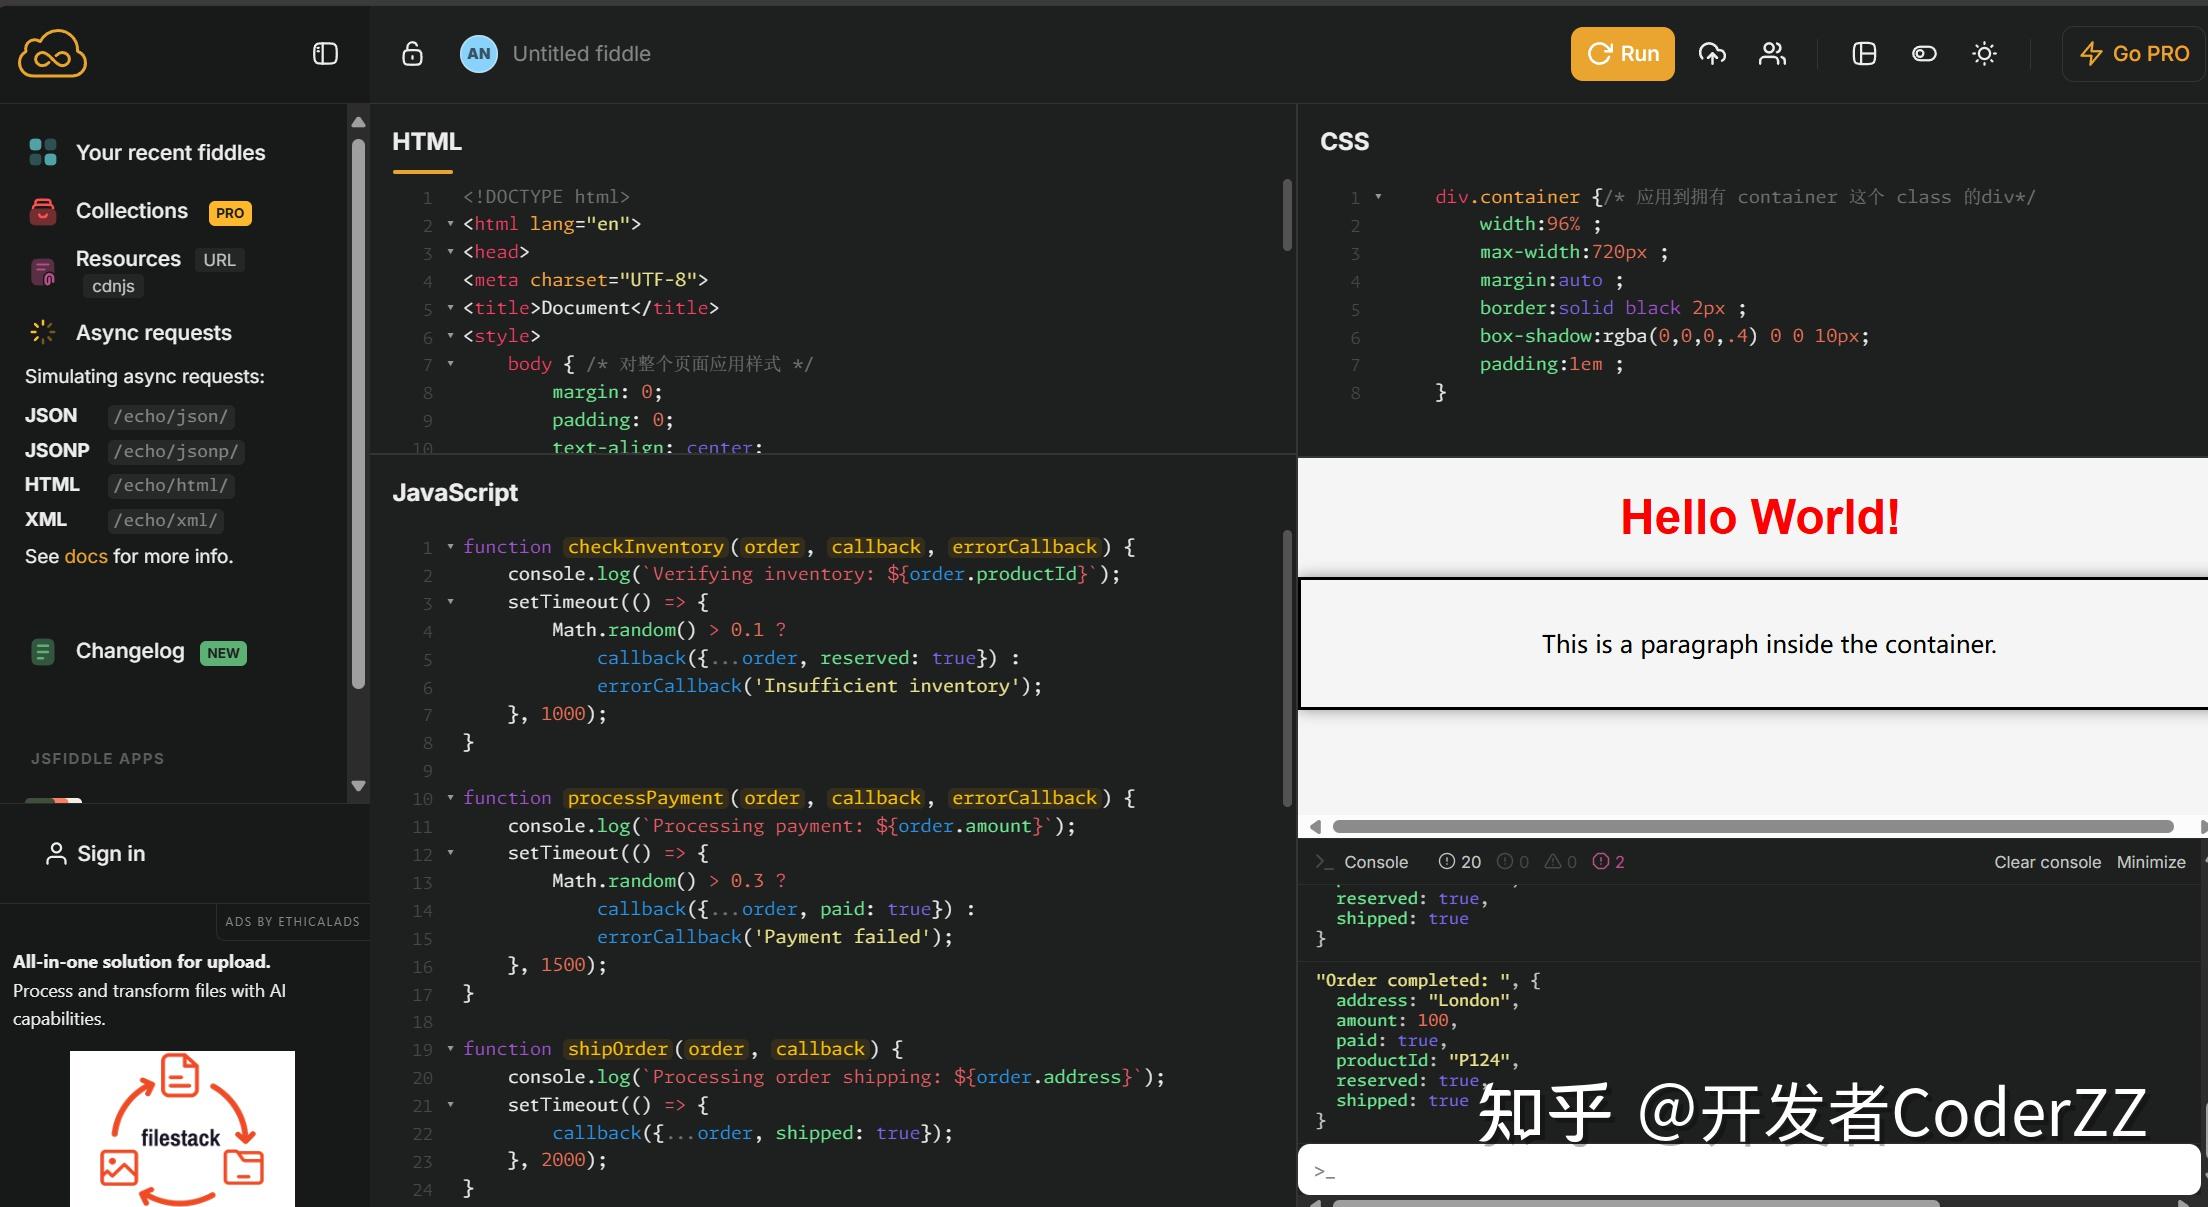Open collaboration using the group icon
Screen dimensions: 2208x1207
1771,53
